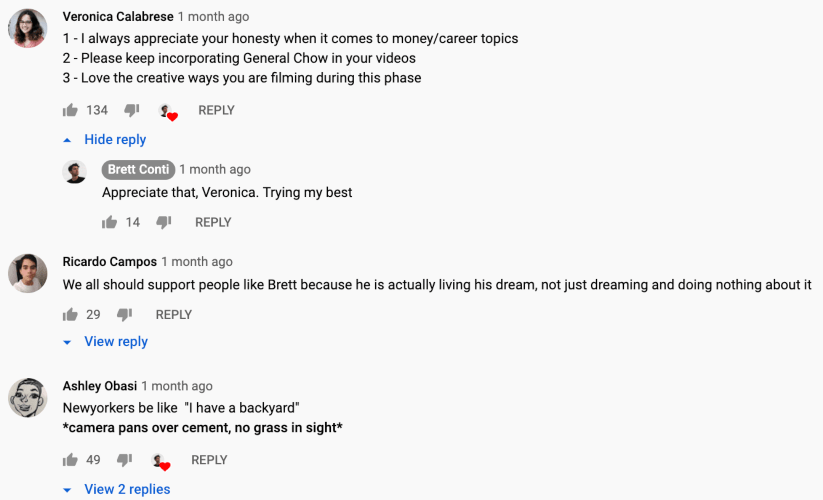
Task: Open Ricardo Campos's channel name link
Action: click(x=109, y=262)
